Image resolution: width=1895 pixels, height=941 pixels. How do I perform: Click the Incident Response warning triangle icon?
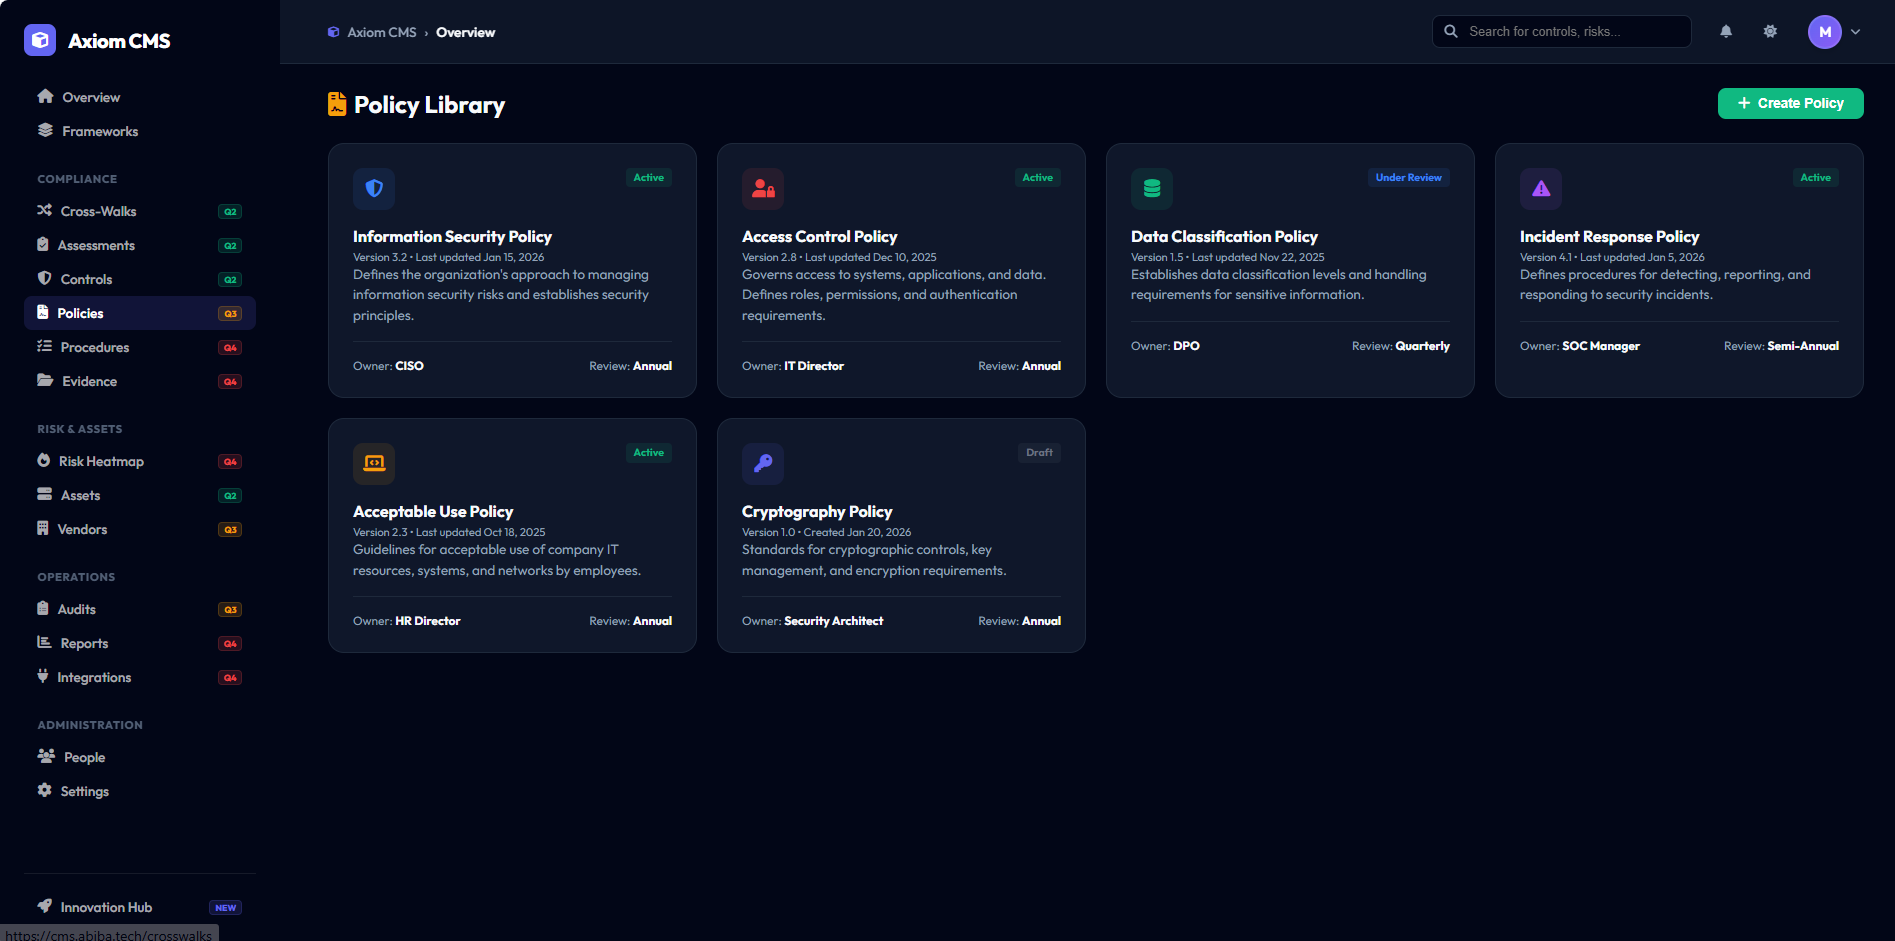coord(1540,188)
